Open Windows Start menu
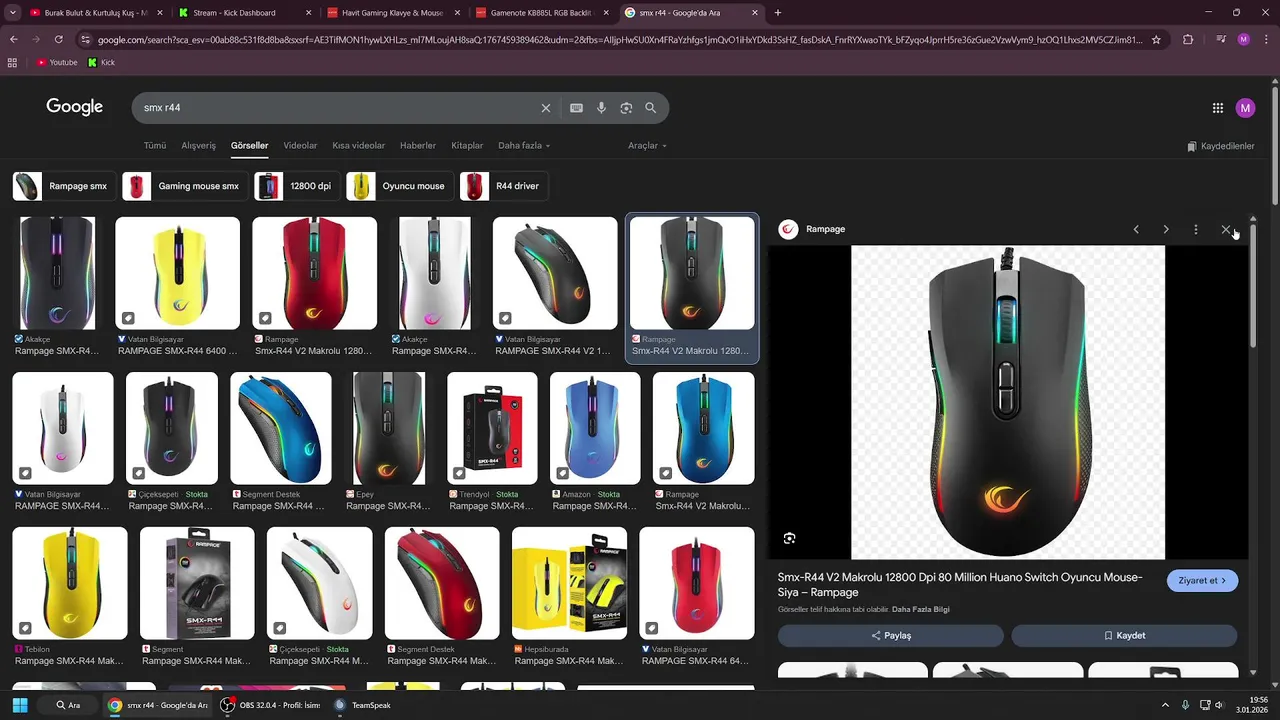The image size is (1280, 720). [x=19, y=705]
